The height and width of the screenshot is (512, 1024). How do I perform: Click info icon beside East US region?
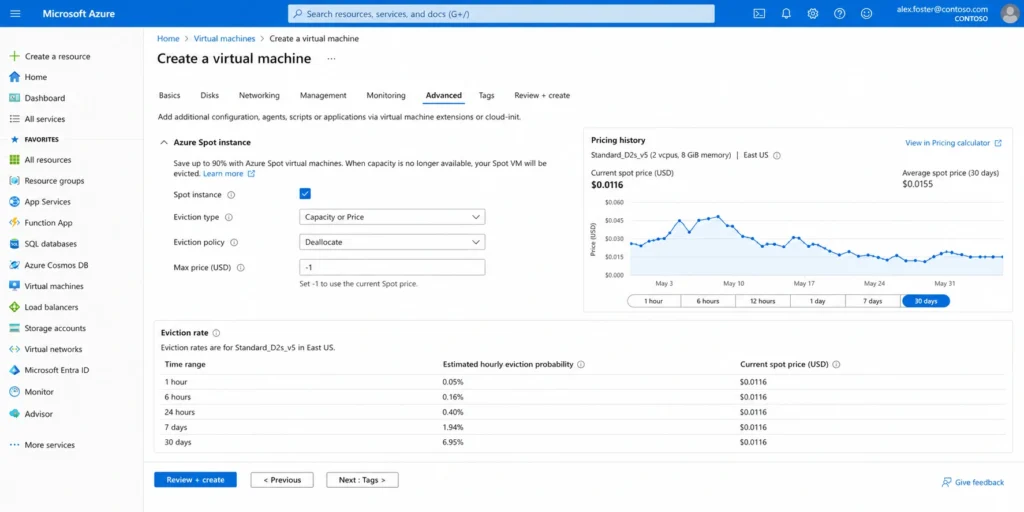click(x=776, y=155)
